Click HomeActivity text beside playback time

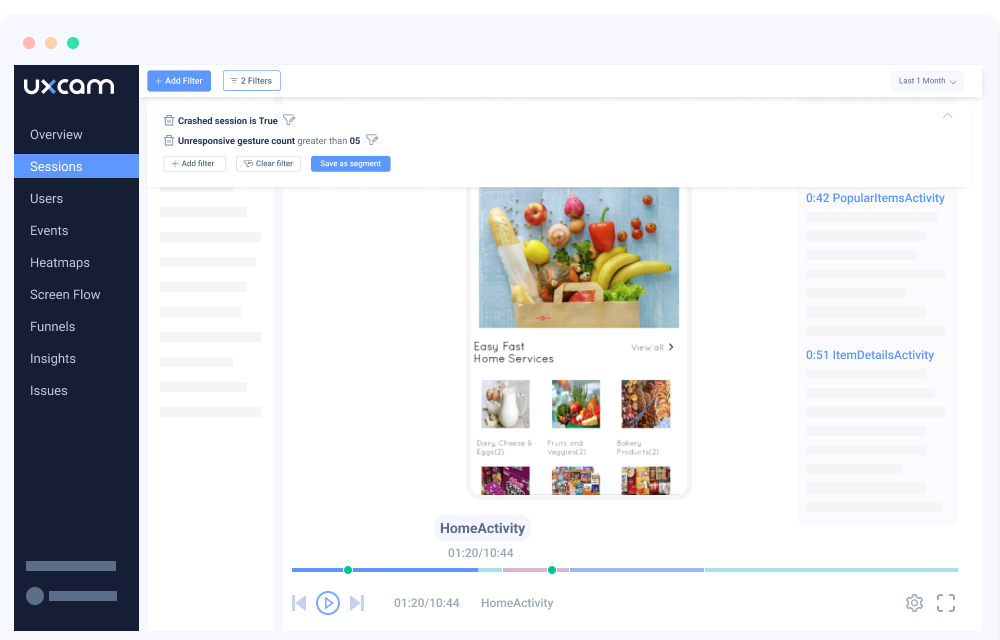[x=517, y=603]
